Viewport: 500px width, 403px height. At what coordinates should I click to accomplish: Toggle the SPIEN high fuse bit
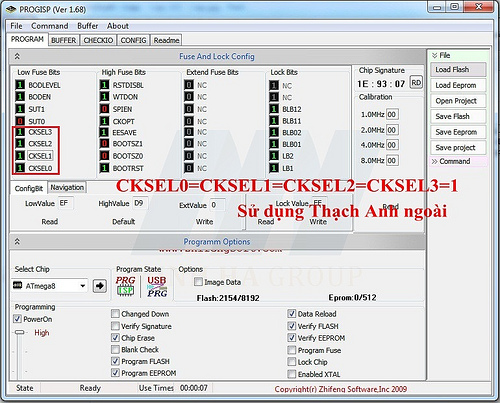pos(105,109)
